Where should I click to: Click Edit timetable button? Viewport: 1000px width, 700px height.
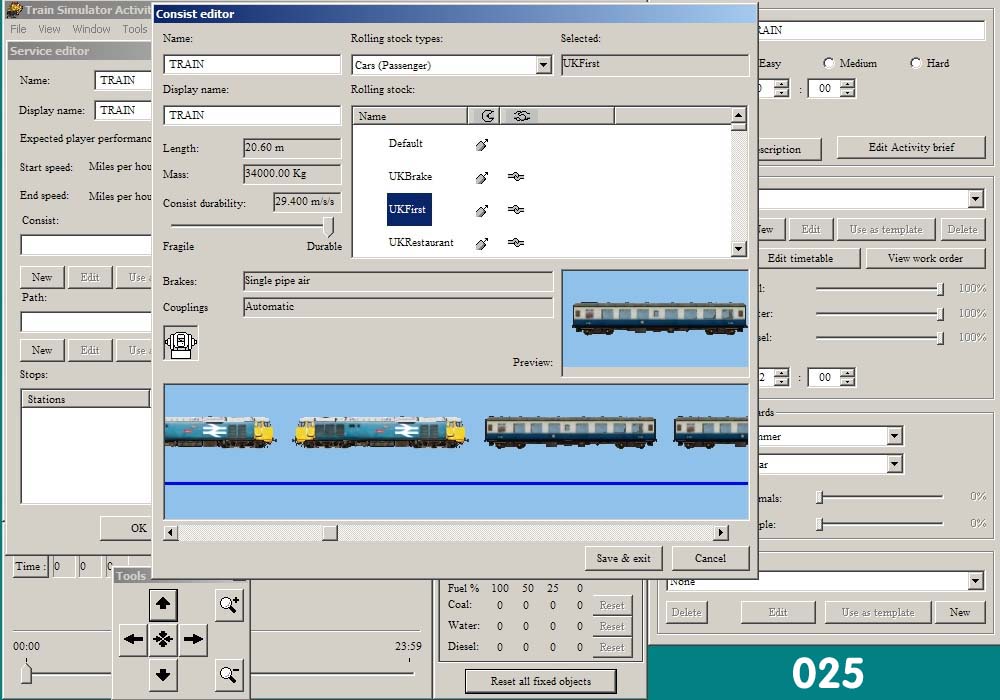point(800,258)
